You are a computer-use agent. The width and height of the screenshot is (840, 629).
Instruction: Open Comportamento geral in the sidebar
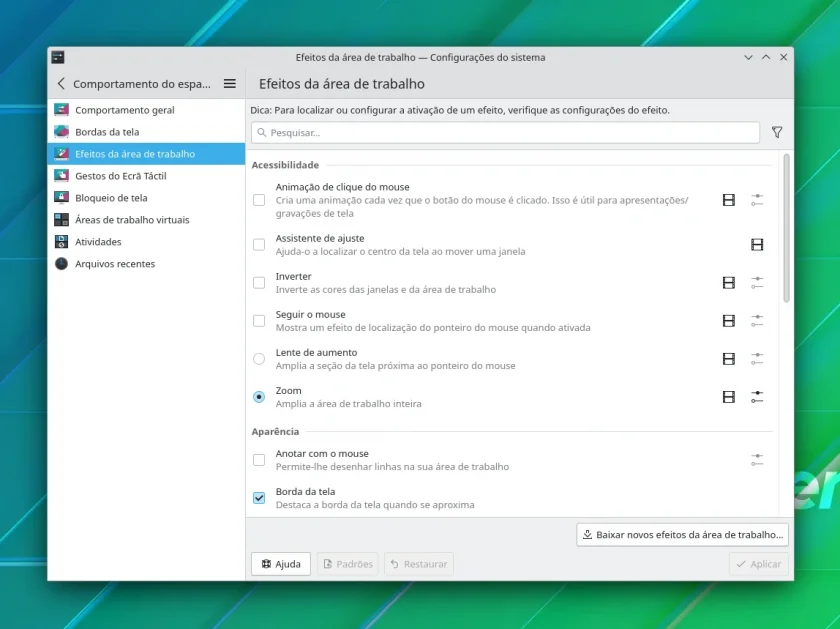coord(146,110)
